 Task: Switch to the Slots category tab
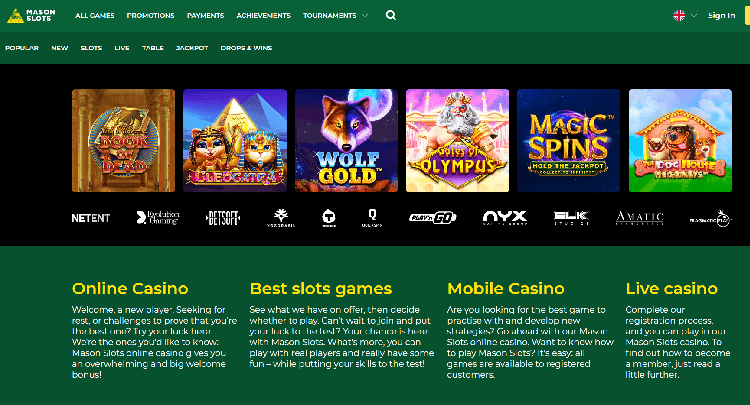(x=91, y=48)
